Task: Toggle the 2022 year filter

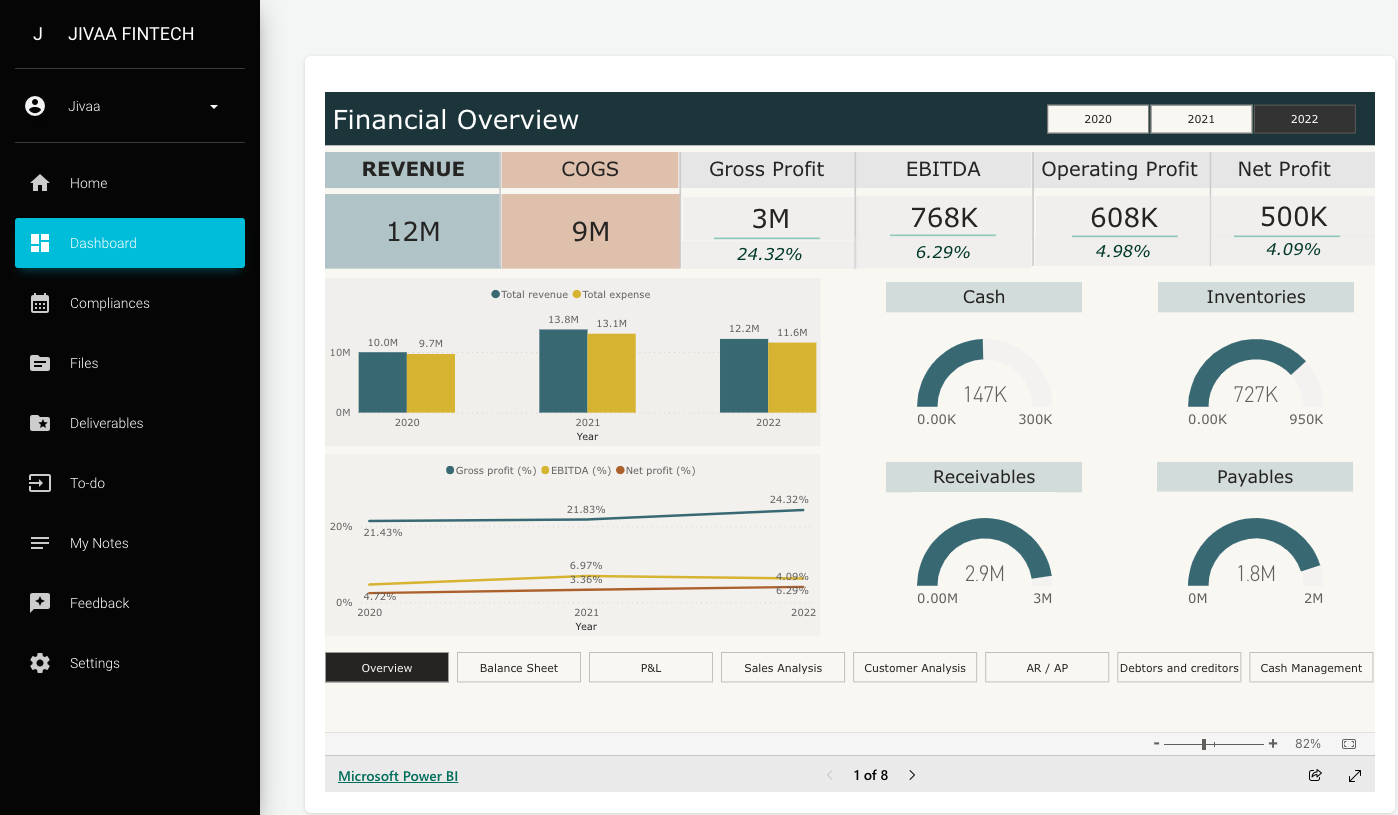Action: tap(1304, 119)
